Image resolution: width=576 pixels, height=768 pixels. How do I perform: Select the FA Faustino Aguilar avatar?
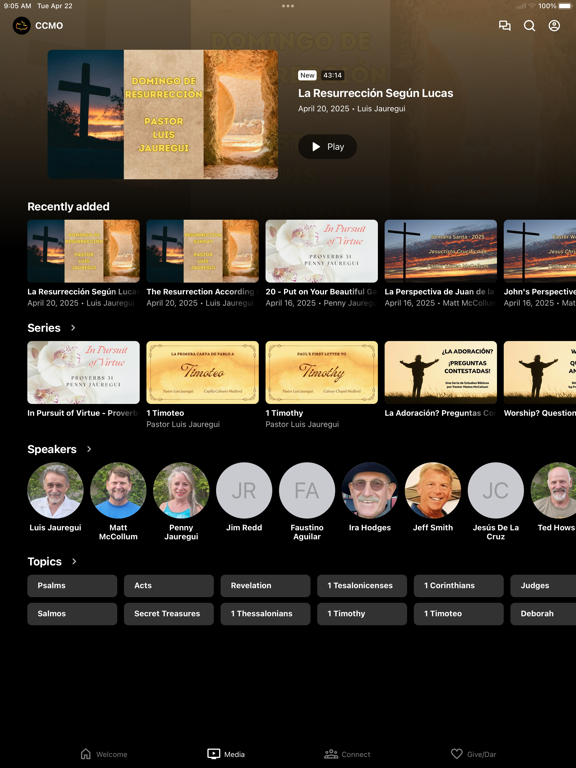(307, 490)
